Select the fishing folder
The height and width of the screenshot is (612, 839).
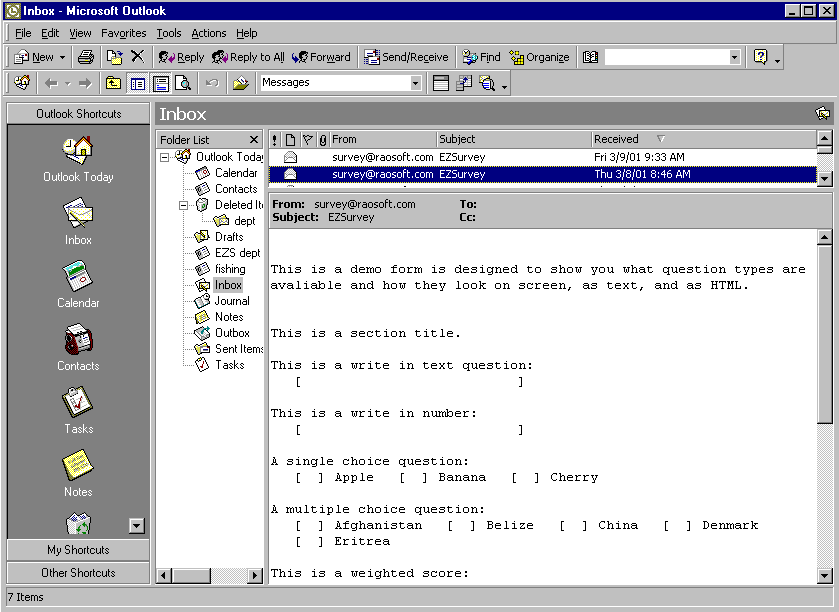220,269
